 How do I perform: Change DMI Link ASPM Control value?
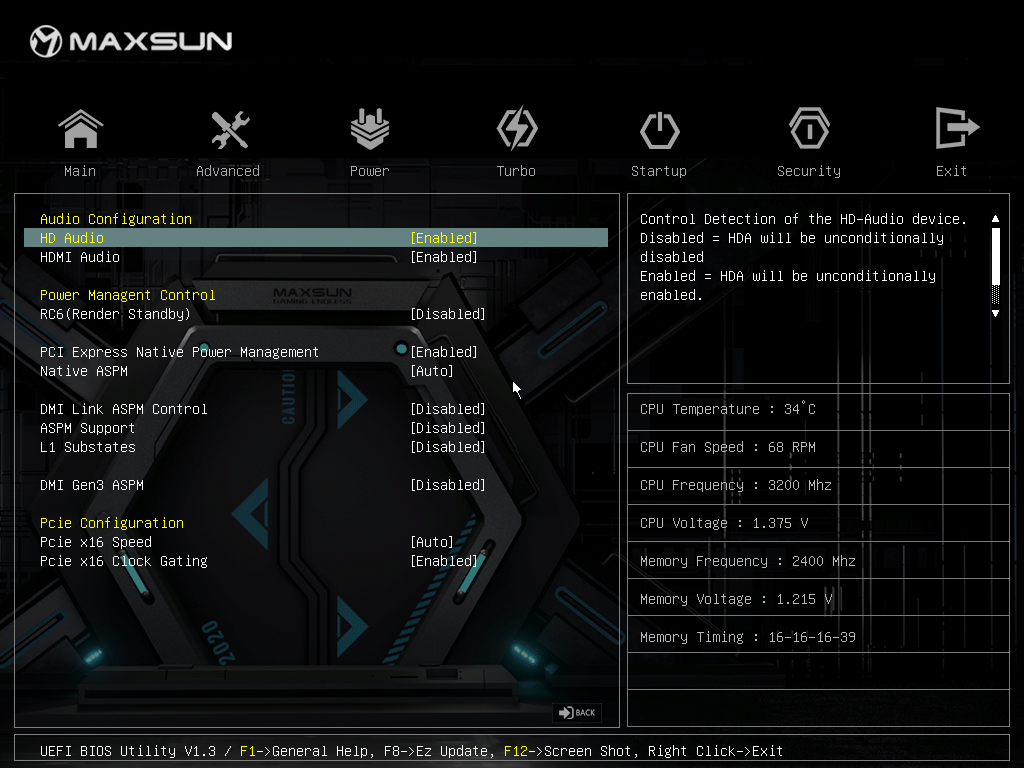tap(448, 409)
